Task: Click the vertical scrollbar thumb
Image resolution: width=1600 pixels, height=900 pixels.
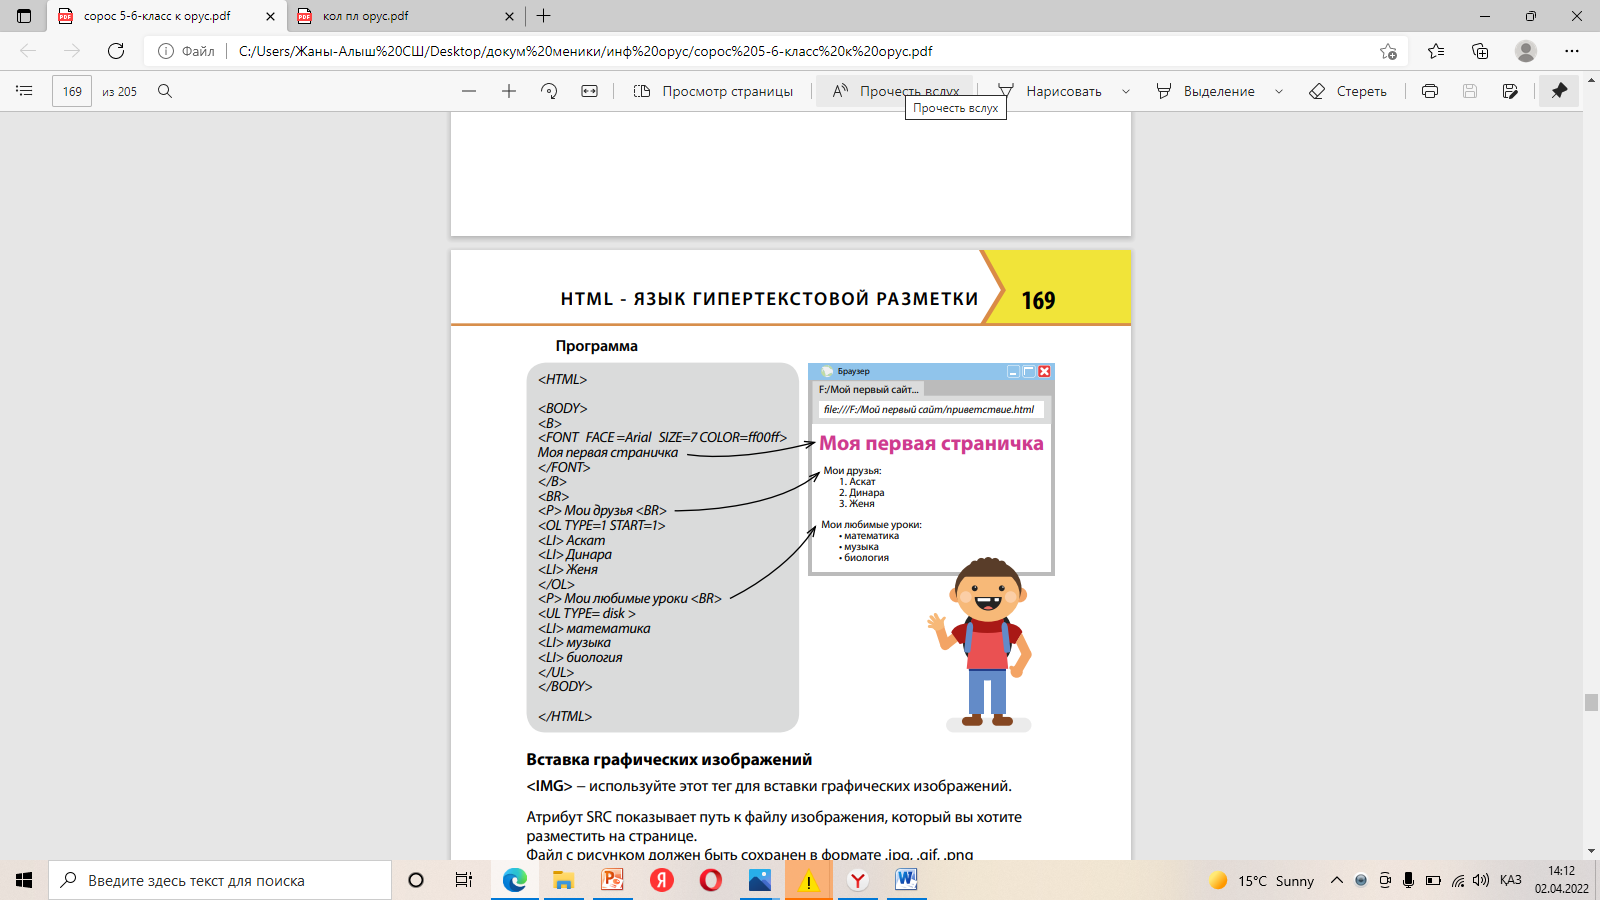Action: click(x=1591, y=702)
